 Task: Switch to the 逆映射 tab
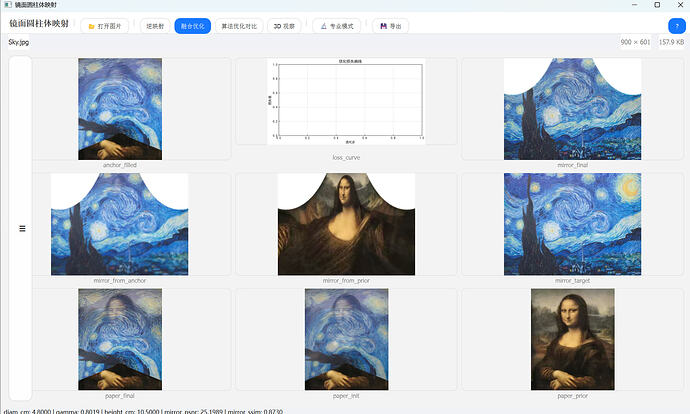[x=155, y=26]
